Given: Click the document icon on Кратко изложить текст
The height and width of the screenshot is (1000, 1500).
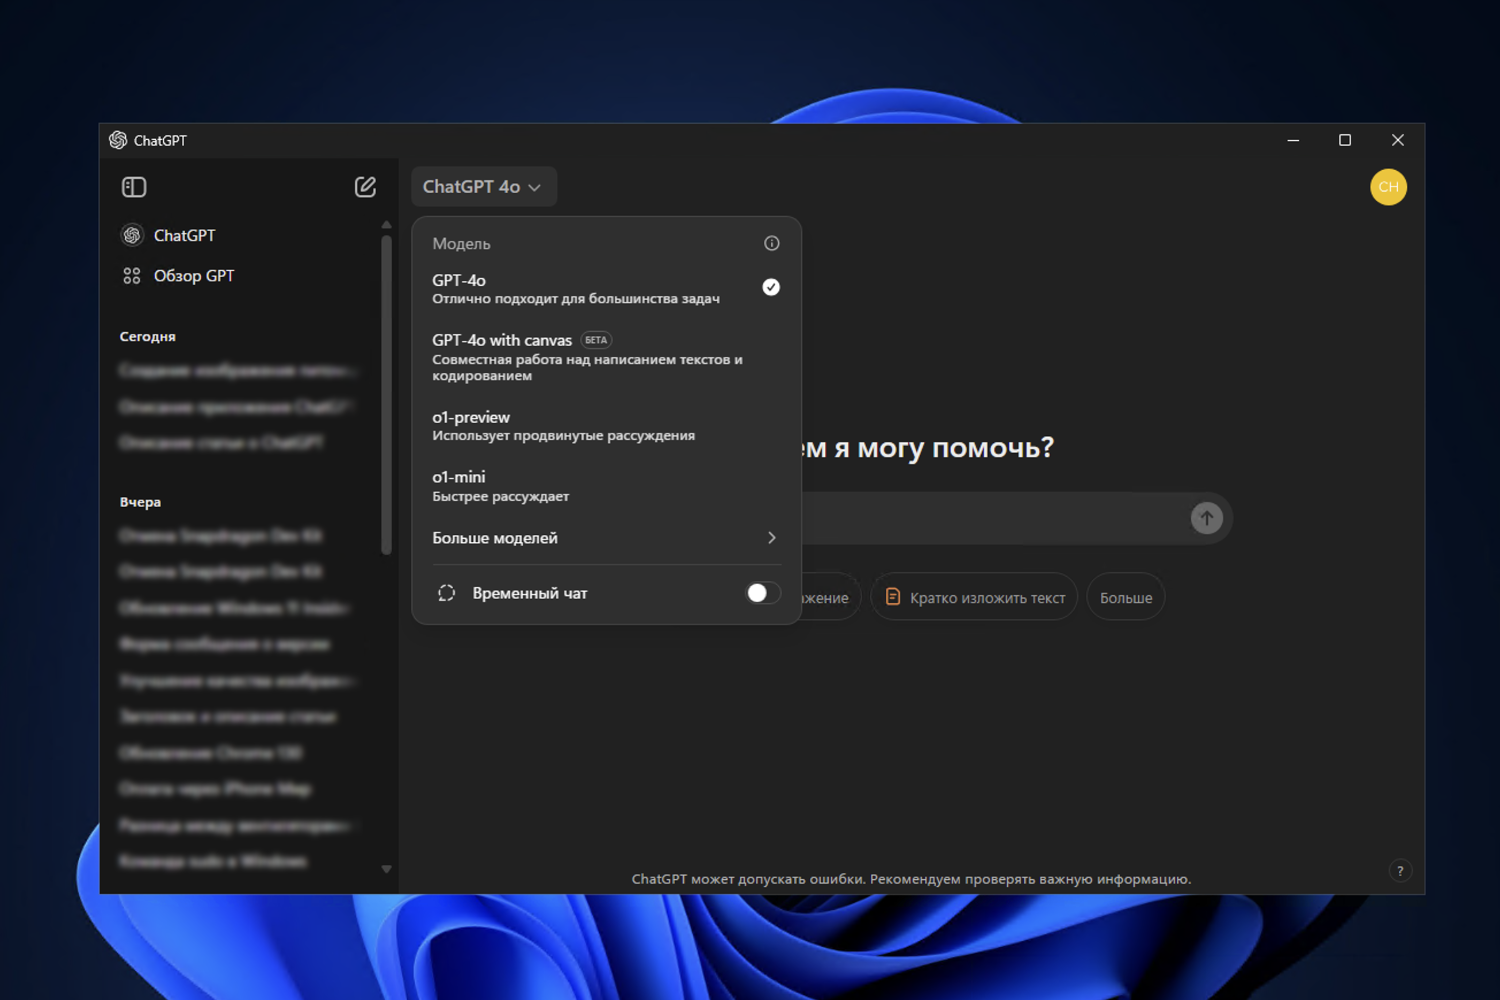Looking at the screenshot, I should (893, 597).
